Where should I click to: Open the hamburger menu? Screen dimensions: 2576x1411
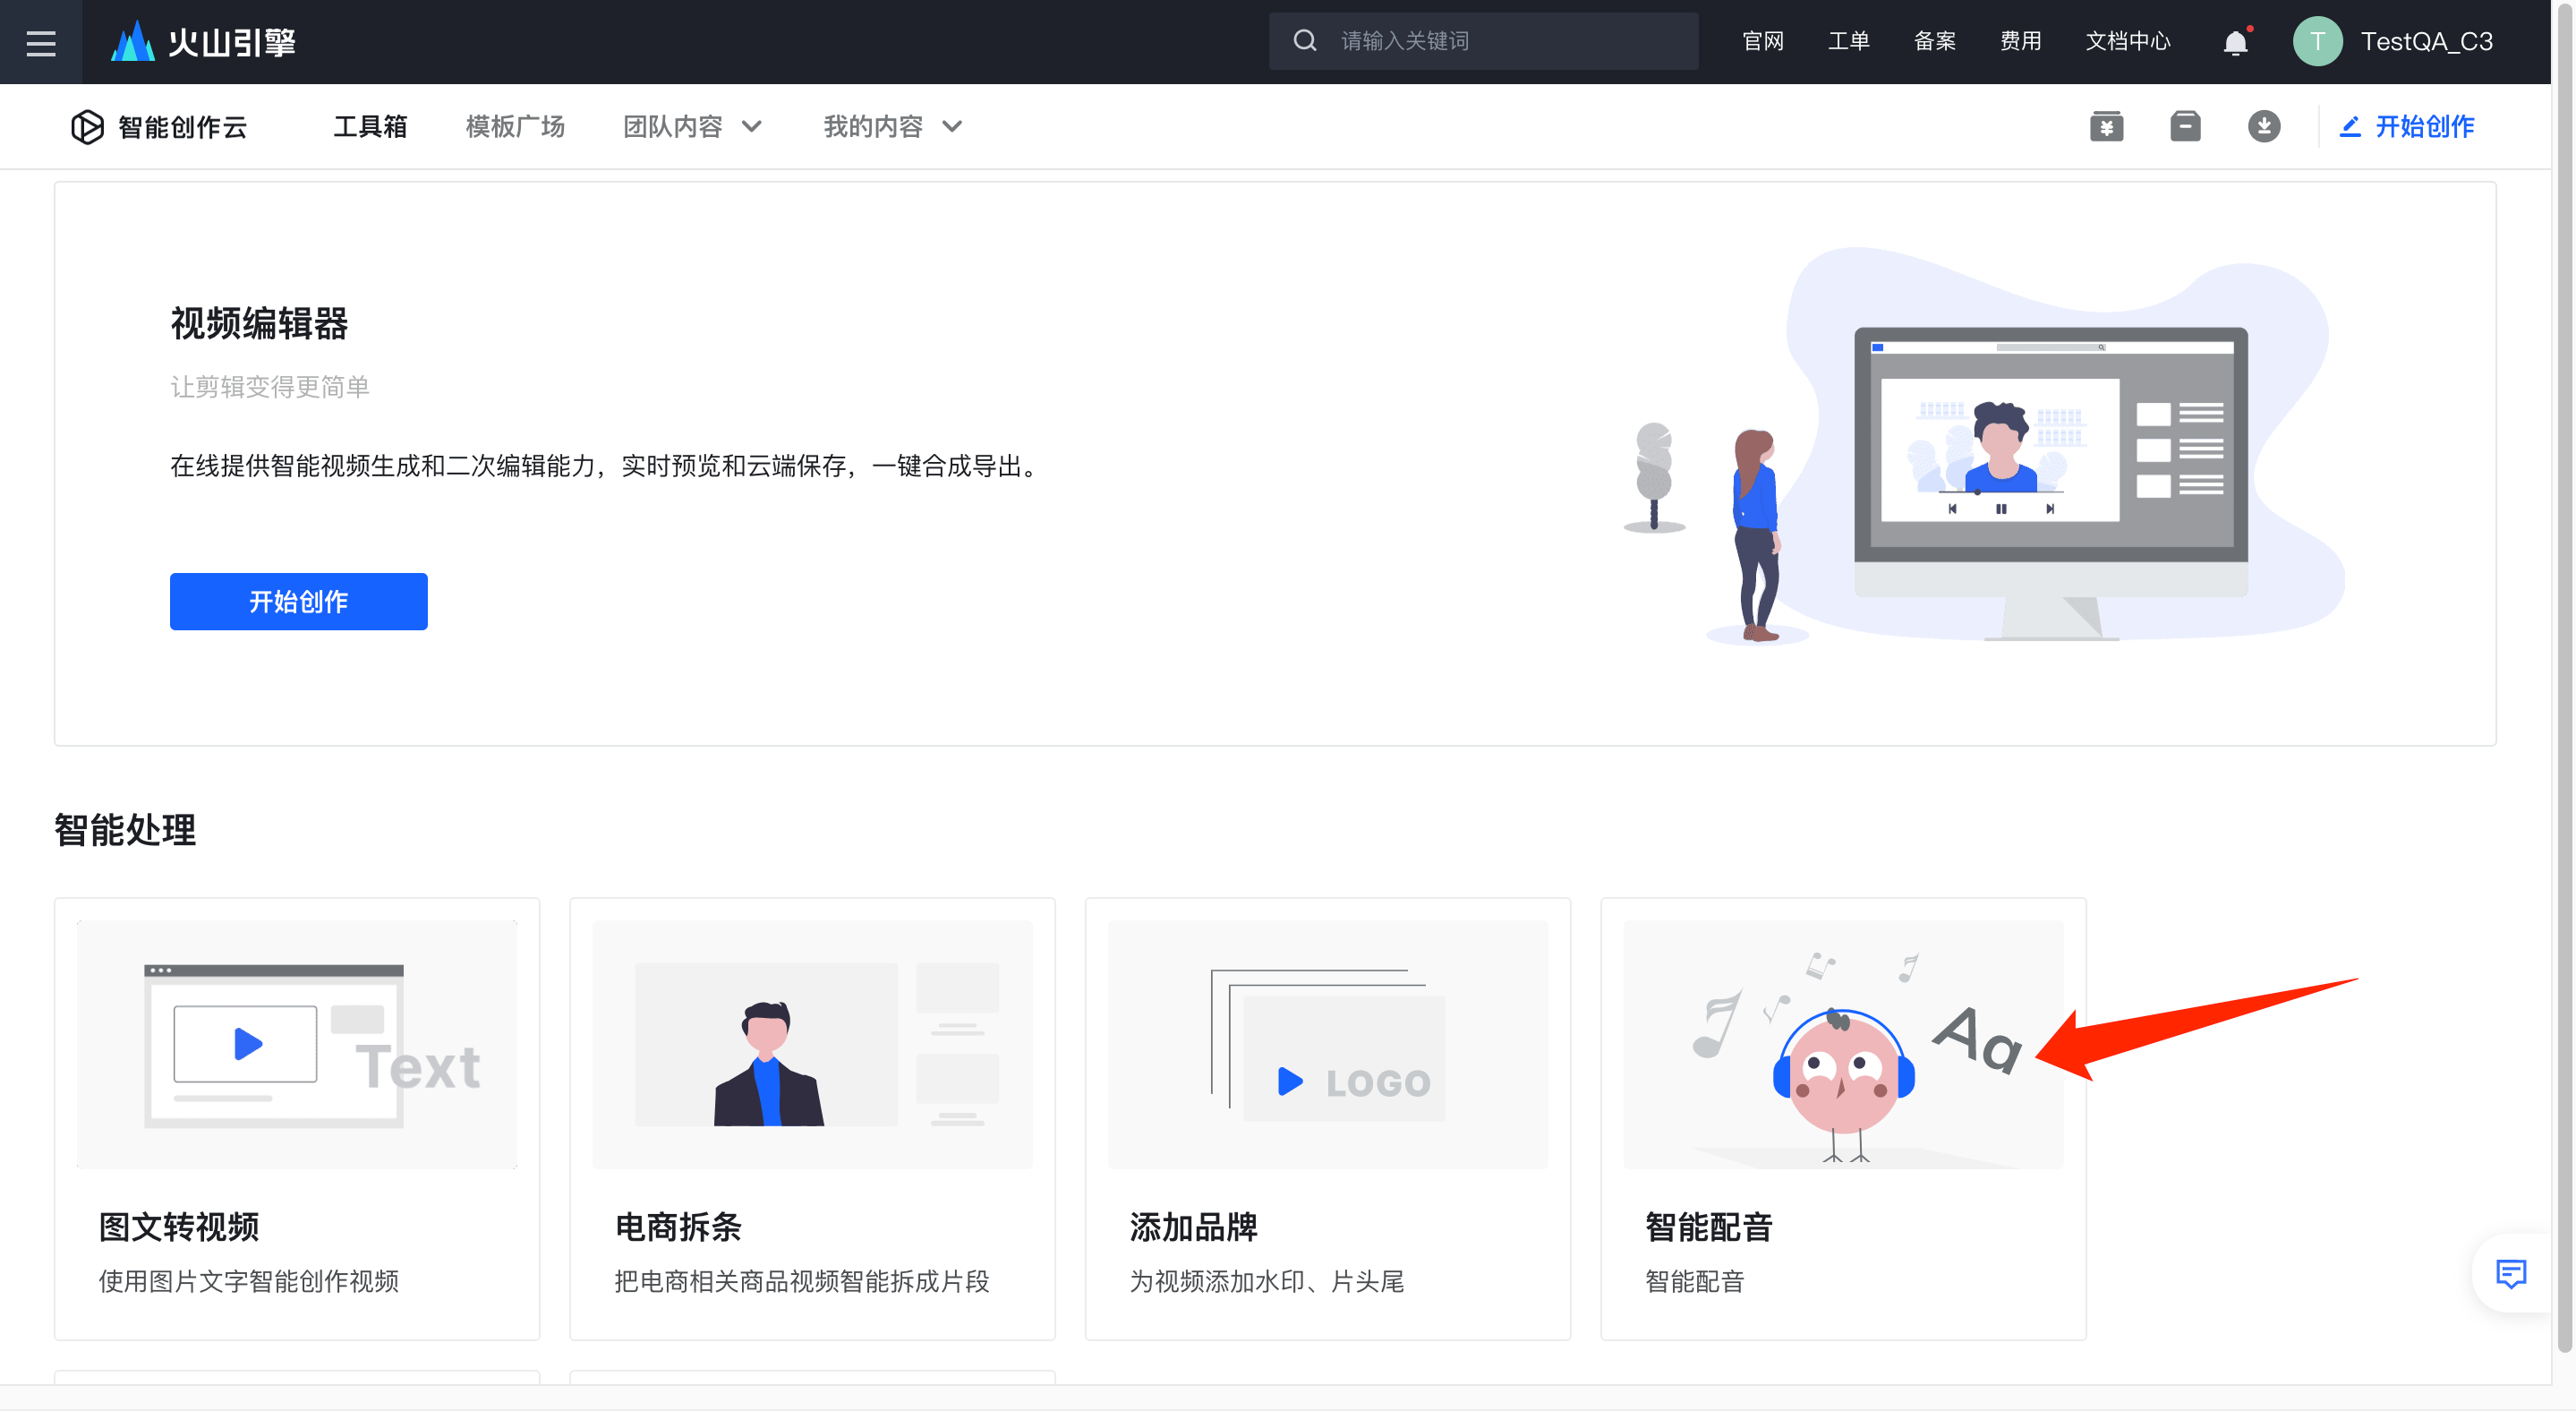click(41, 42)
